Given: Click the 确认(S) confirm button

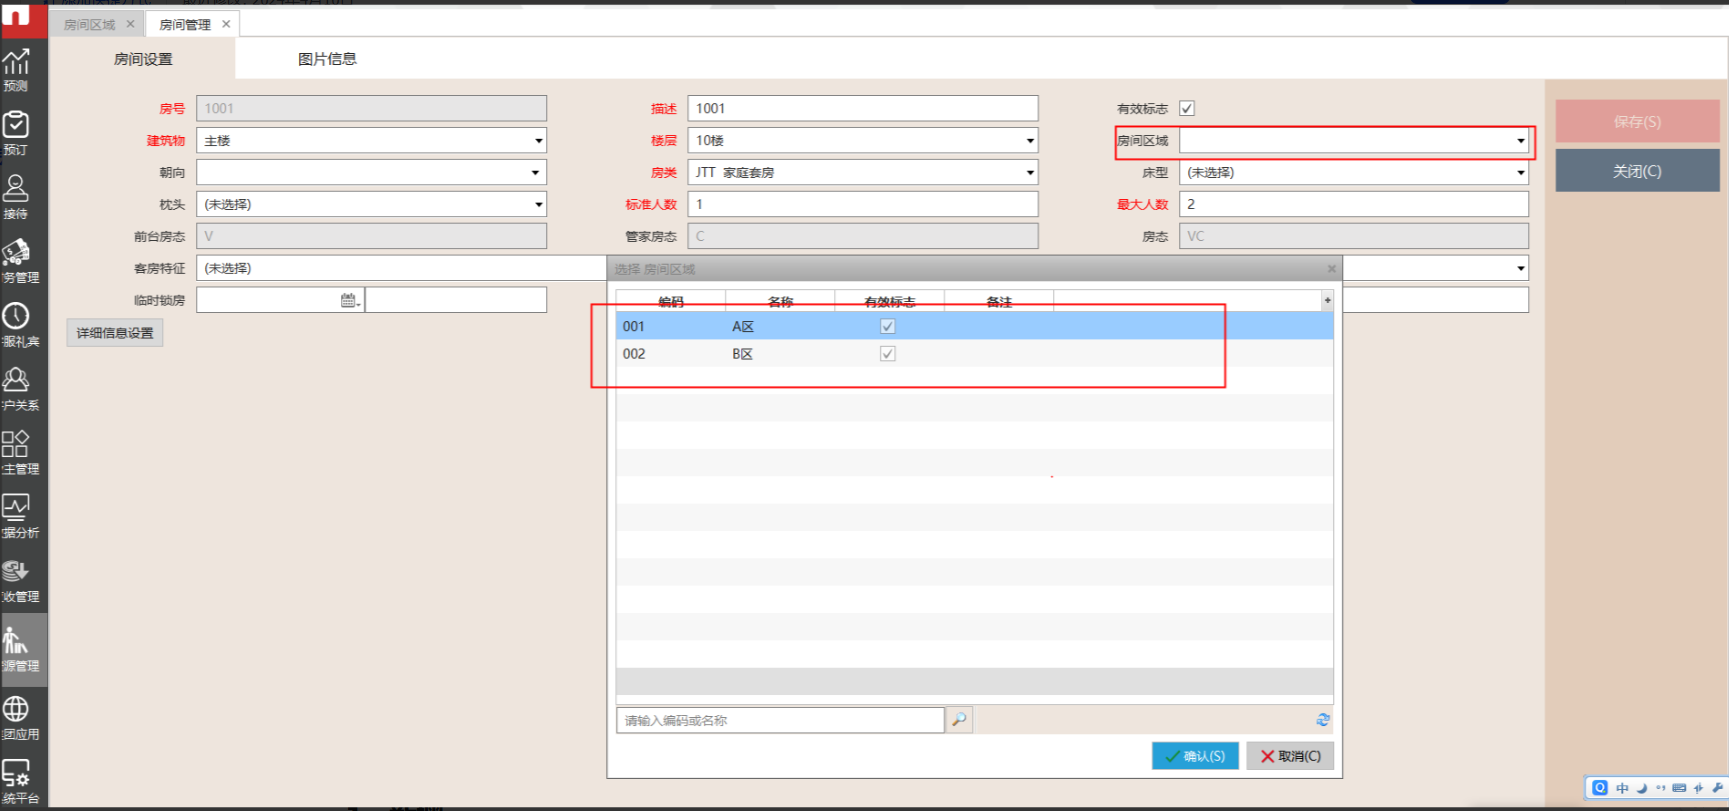Looking at the screenshot, I should [x=1195, y=756].
